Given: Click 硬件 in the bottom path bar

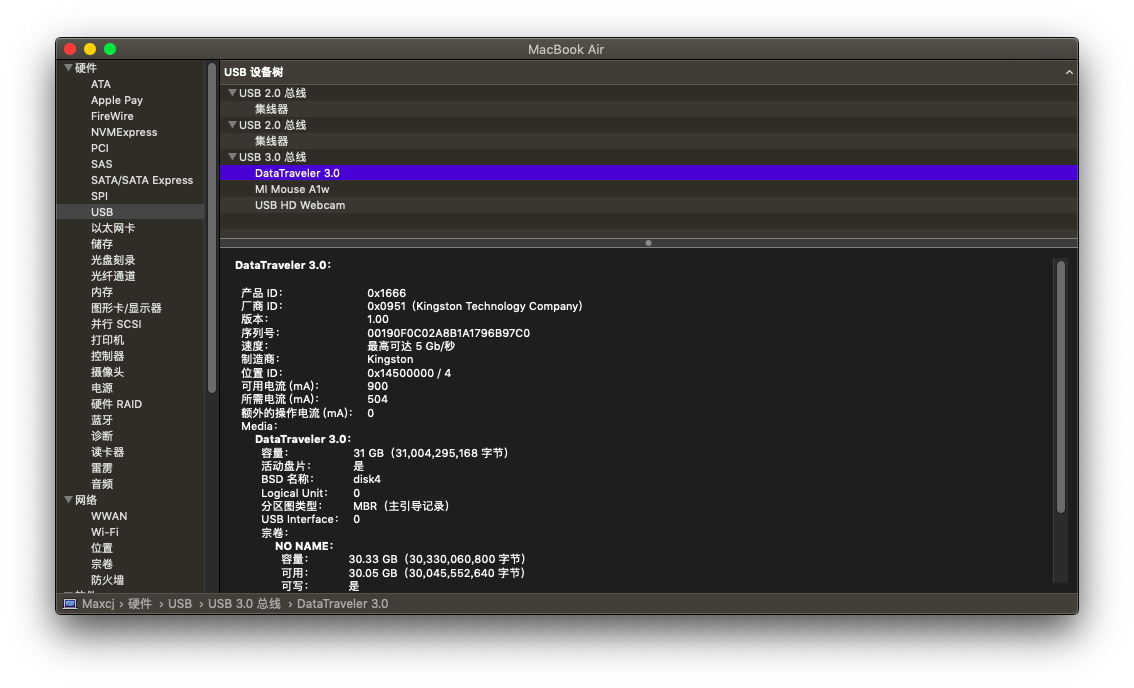Looking at the screenshot, I should [140, 603].
